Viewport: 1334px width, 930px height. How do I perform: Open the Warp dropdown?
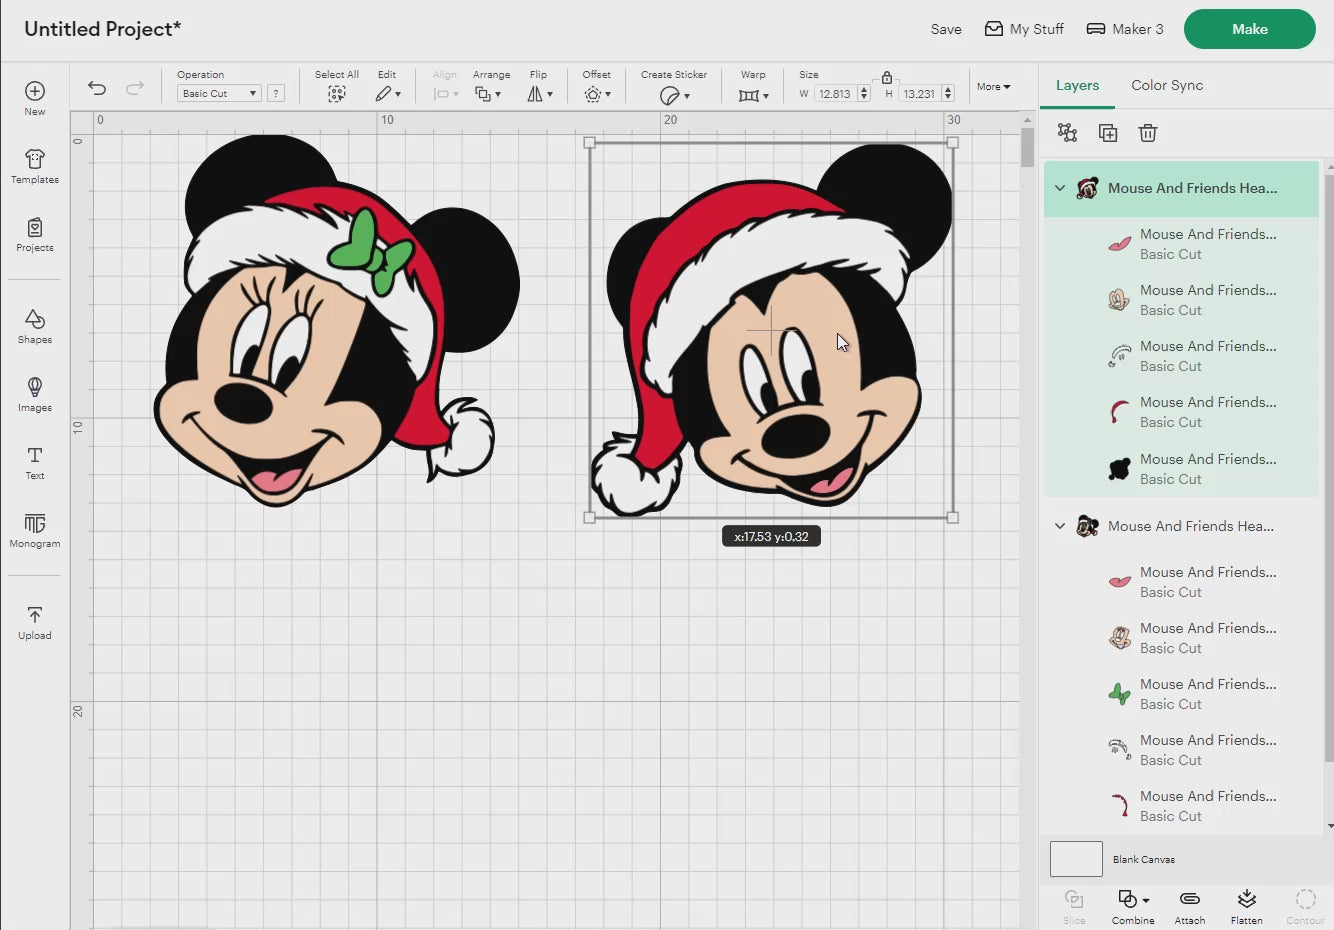point(754,95)
